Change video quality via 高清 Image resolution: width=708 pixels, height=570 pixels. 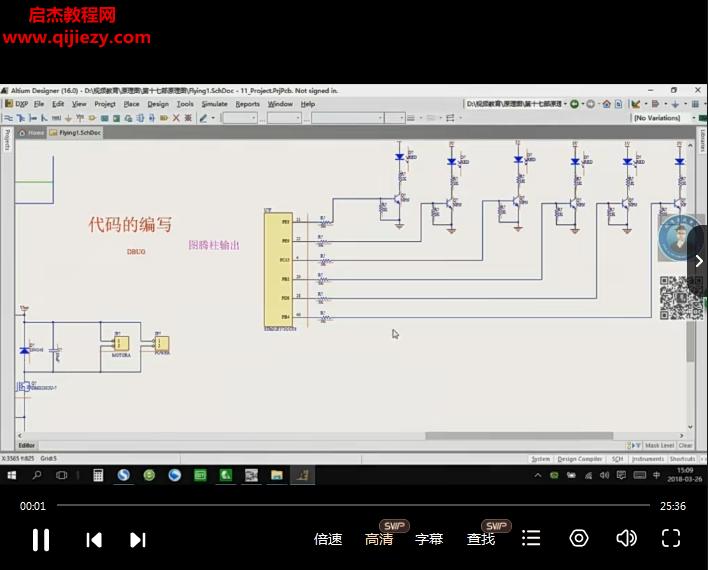pyautogui.click(x=378, y=539)
